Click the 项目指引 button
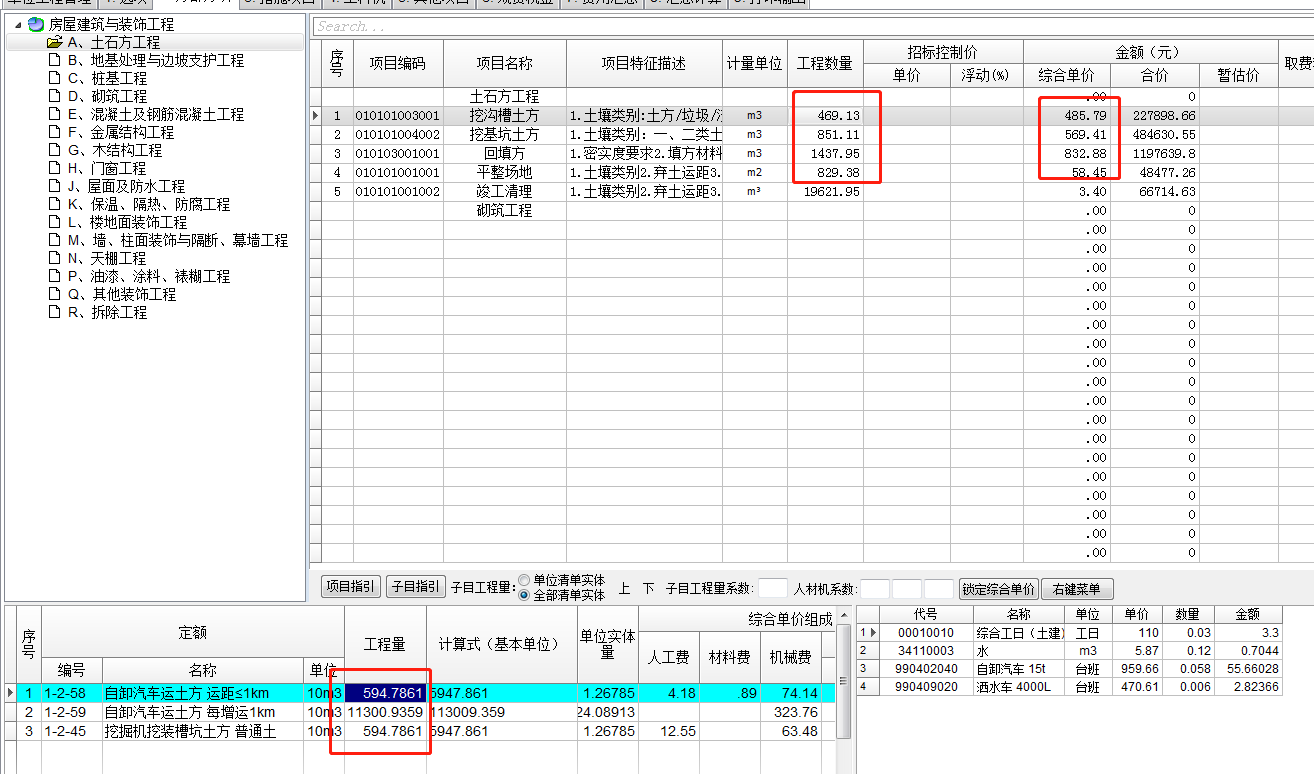 point(351,588)
